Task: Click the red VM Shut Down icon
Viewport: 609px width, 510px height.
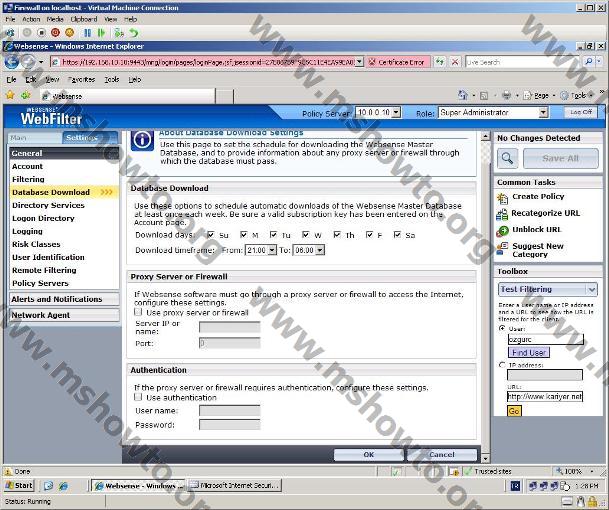Action: [x=55, y=33]
